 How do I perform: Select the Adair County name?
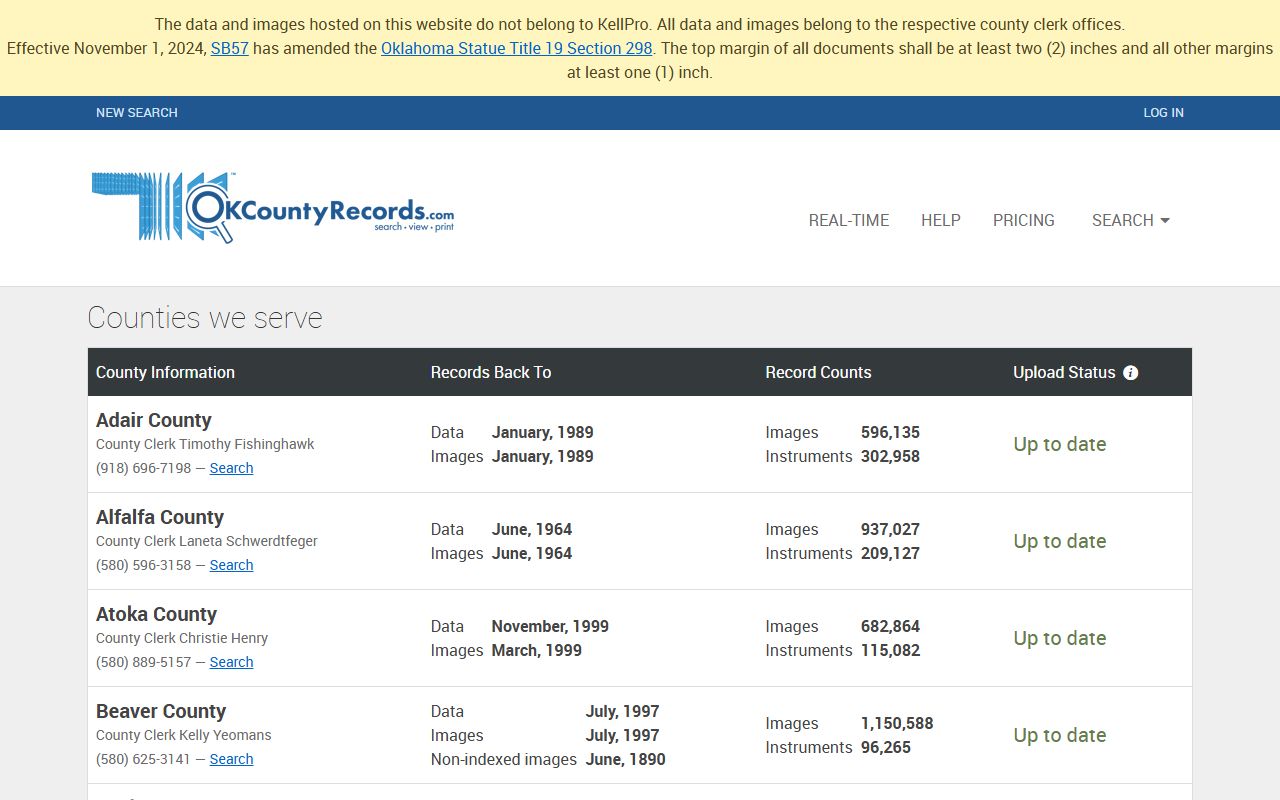(x=154, y=420)
